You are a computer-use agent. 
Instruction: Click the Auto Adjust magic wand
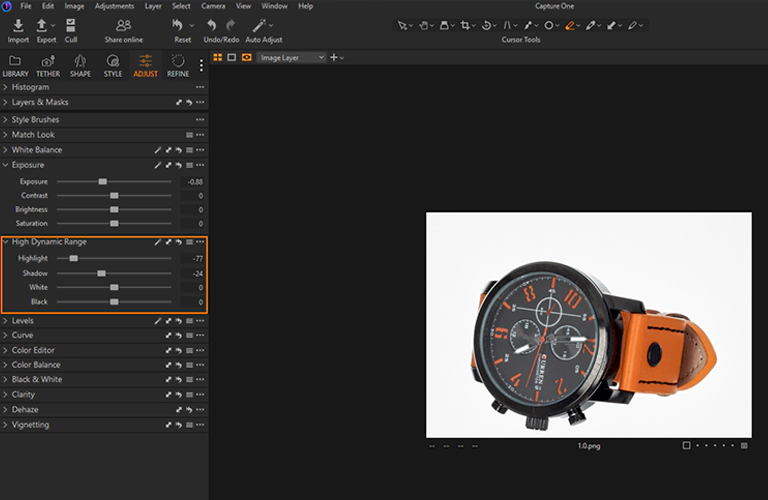pos(258,26)
